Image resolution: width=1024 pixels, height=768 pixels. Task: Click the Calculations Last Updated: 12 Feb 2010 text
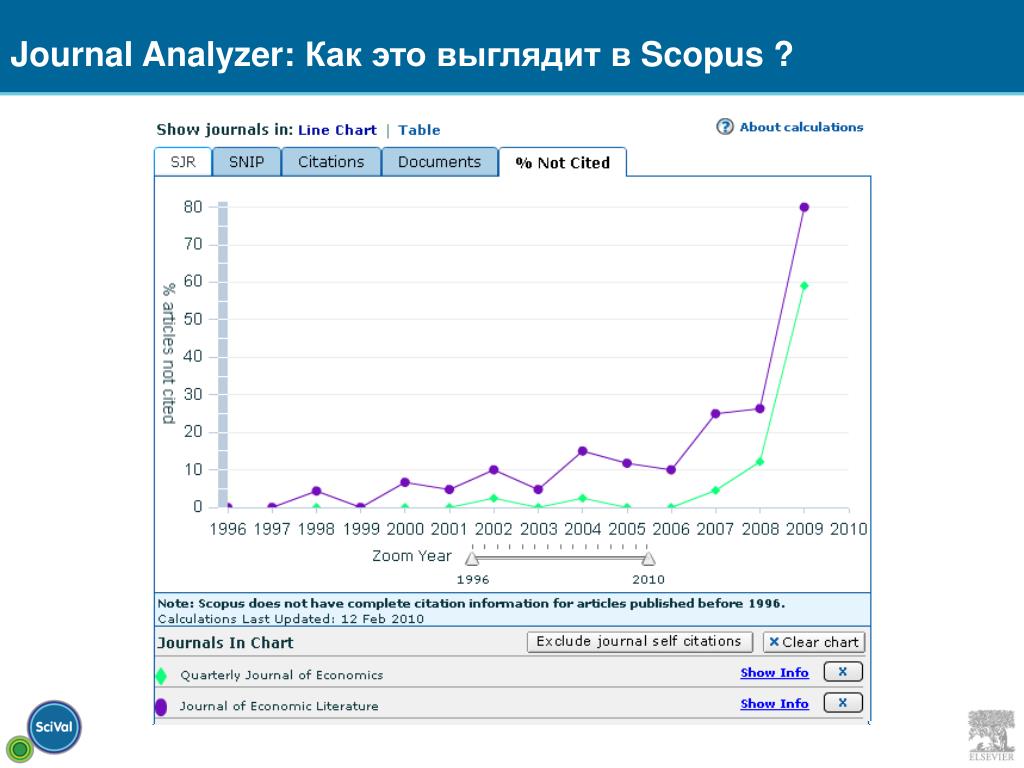tap(291, 618)
